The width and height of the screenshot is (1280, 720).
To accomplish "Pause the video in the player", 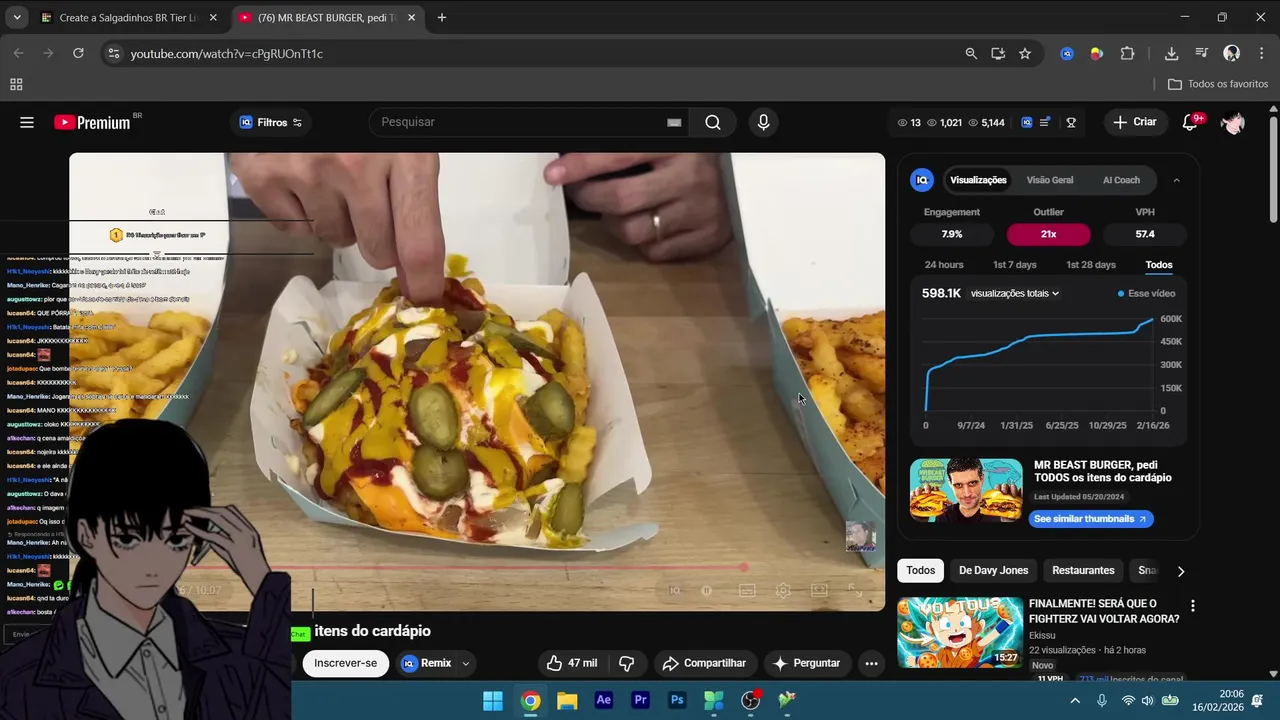I will [707, 590].
